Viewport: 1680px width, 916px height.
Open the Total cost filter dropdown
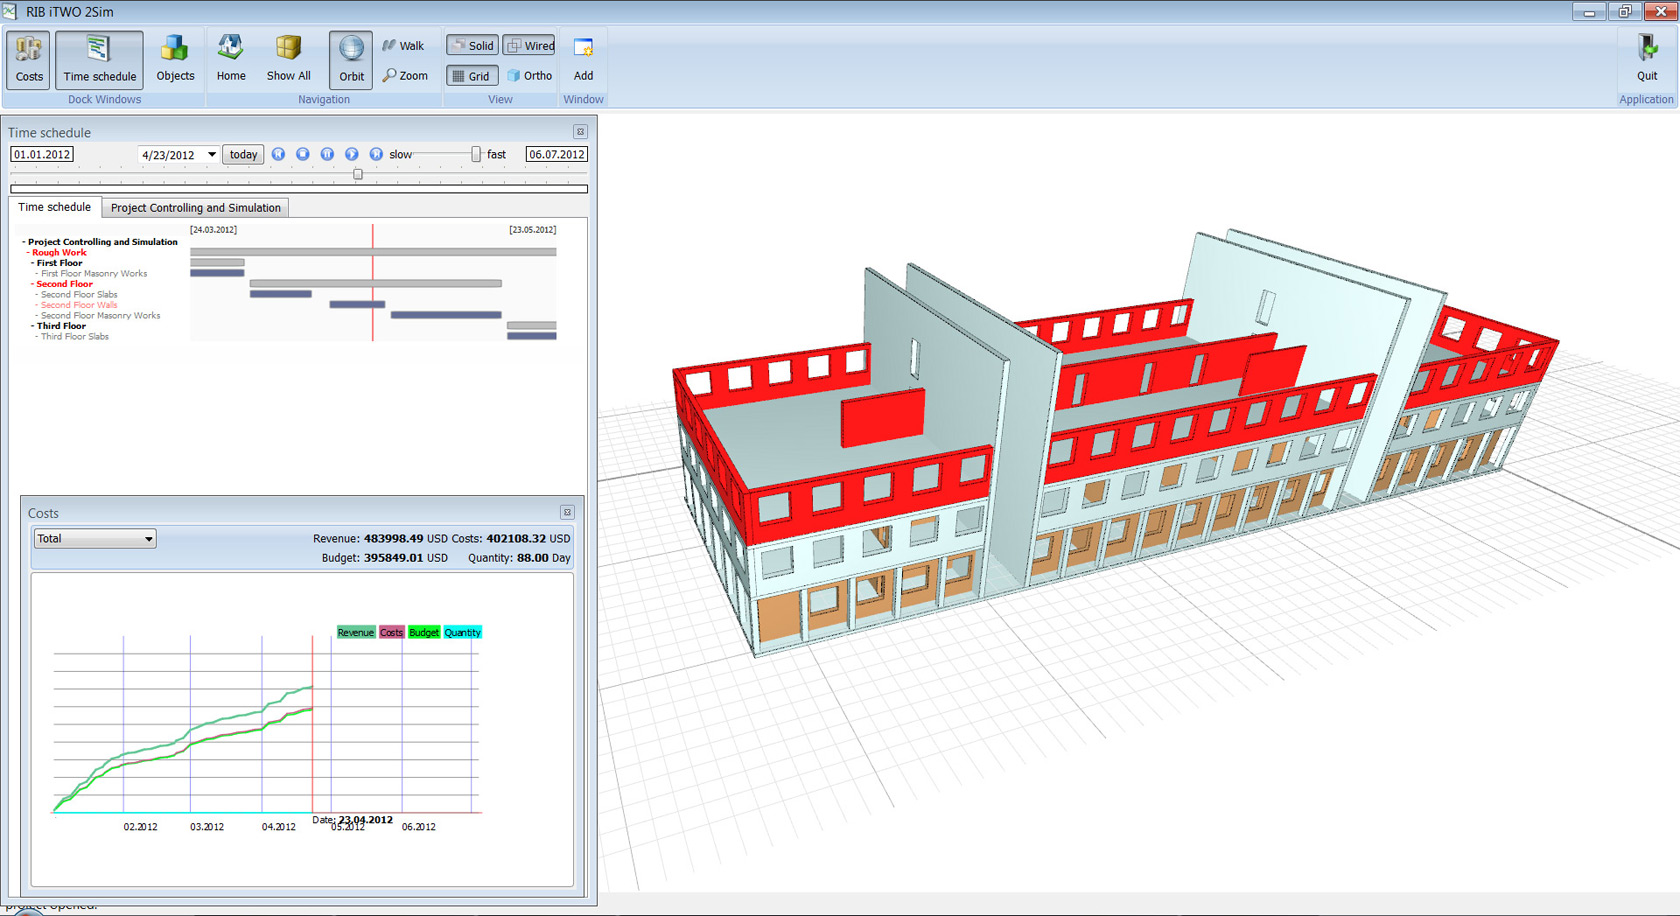[x=147, y=538]
